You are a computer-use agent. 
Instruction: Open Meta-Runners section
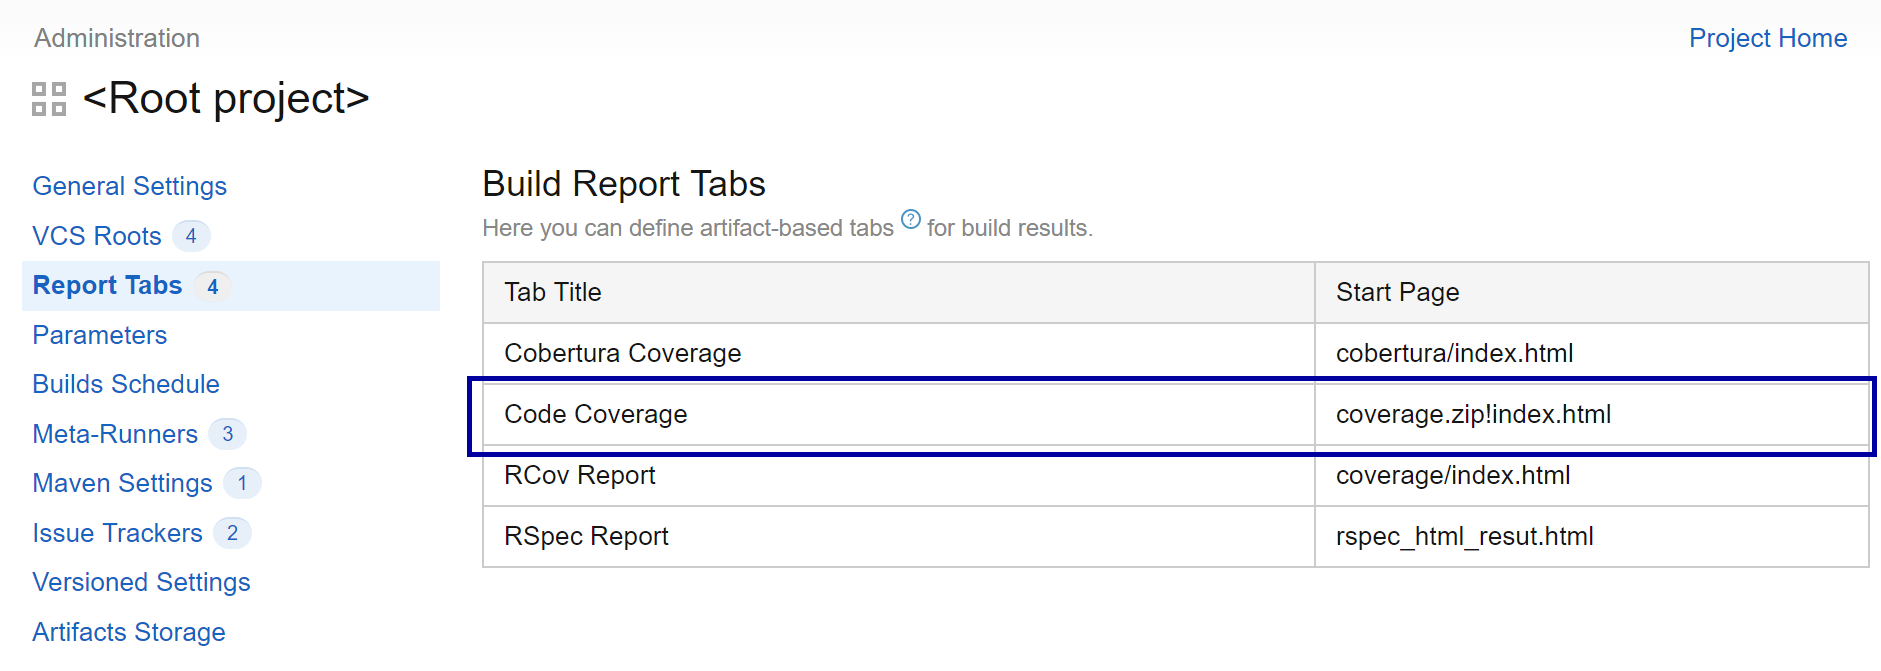pos(115,434)
